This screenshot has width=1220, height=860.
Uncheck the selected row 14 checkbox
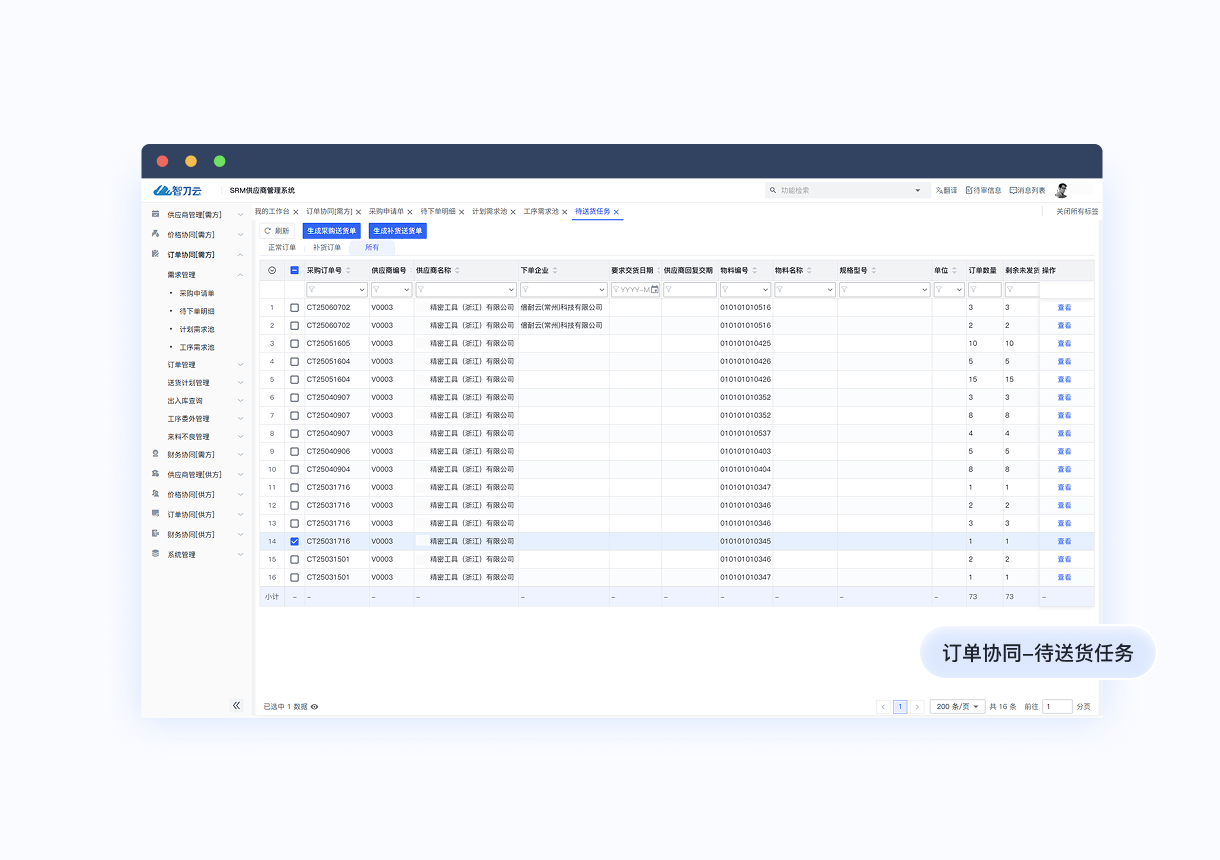(294, 541)
